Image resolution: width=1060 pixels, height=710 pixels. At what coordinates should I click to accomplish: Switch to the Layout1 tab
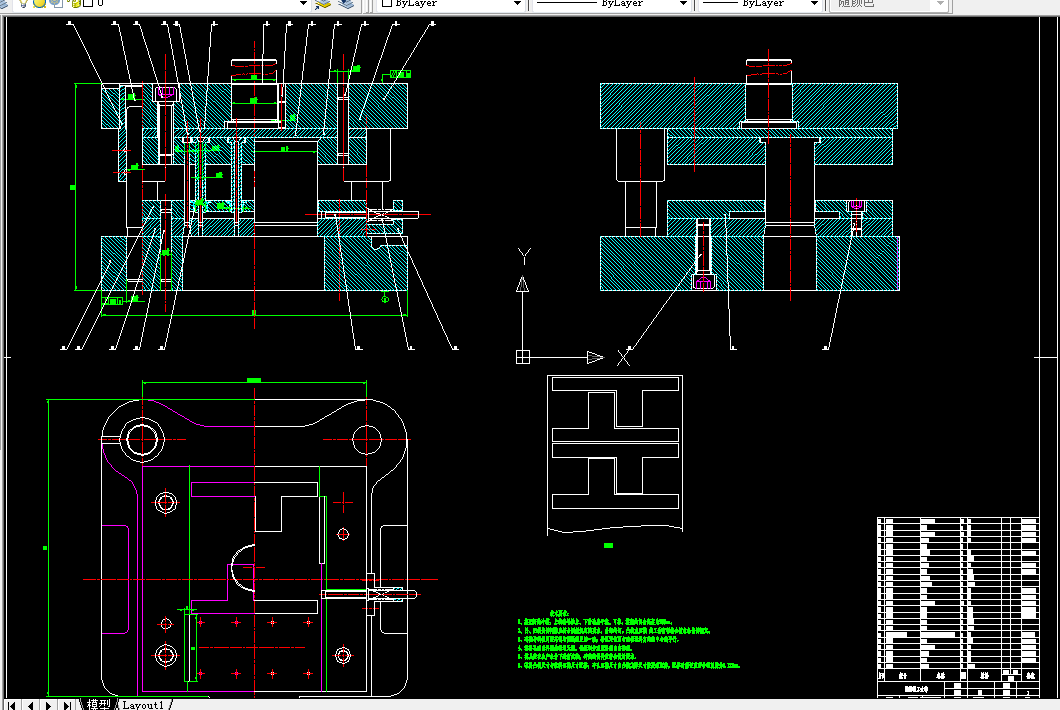click(x=143, y=705)
